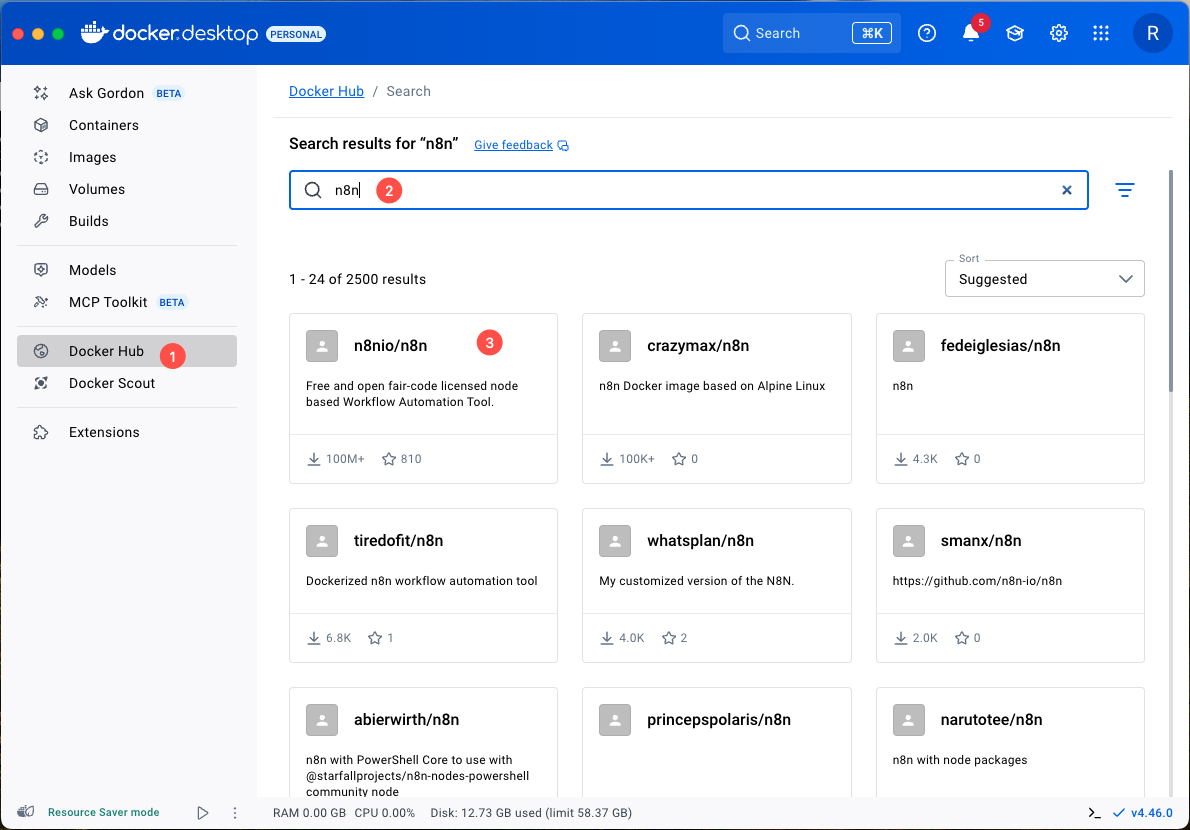This screenshot has height=830, width=1190.
Task: Open the Settings gear icon
Action: [1059, 33]
